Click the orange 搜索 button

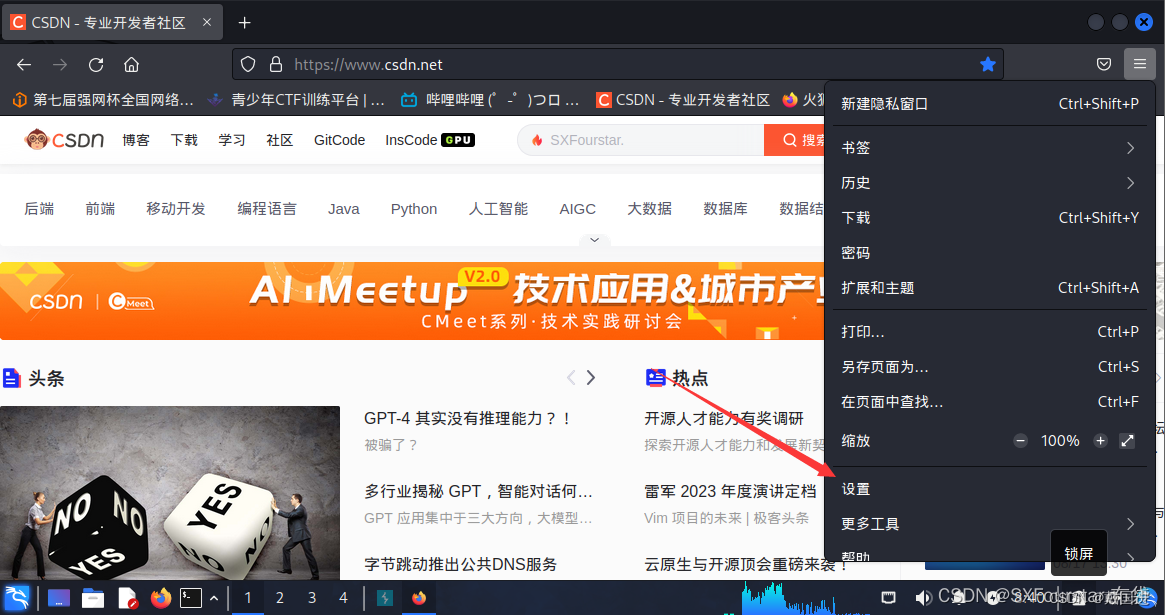pyautogui.click(x=795, y=140)
